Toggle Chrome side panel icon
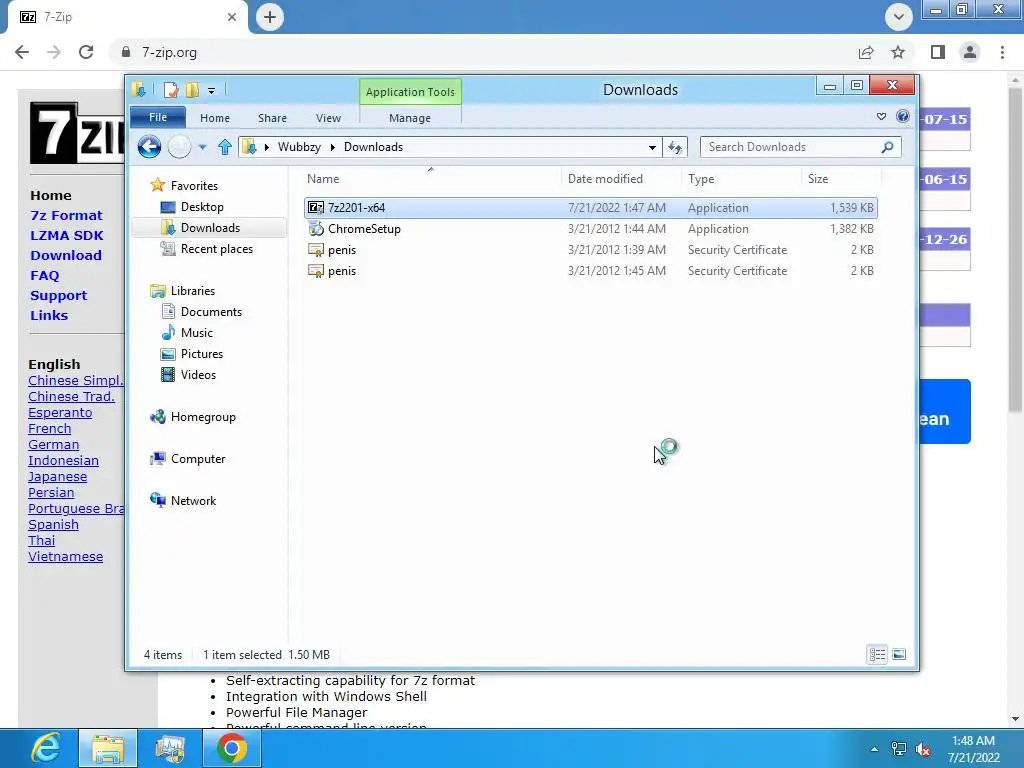 pos(938,52)
